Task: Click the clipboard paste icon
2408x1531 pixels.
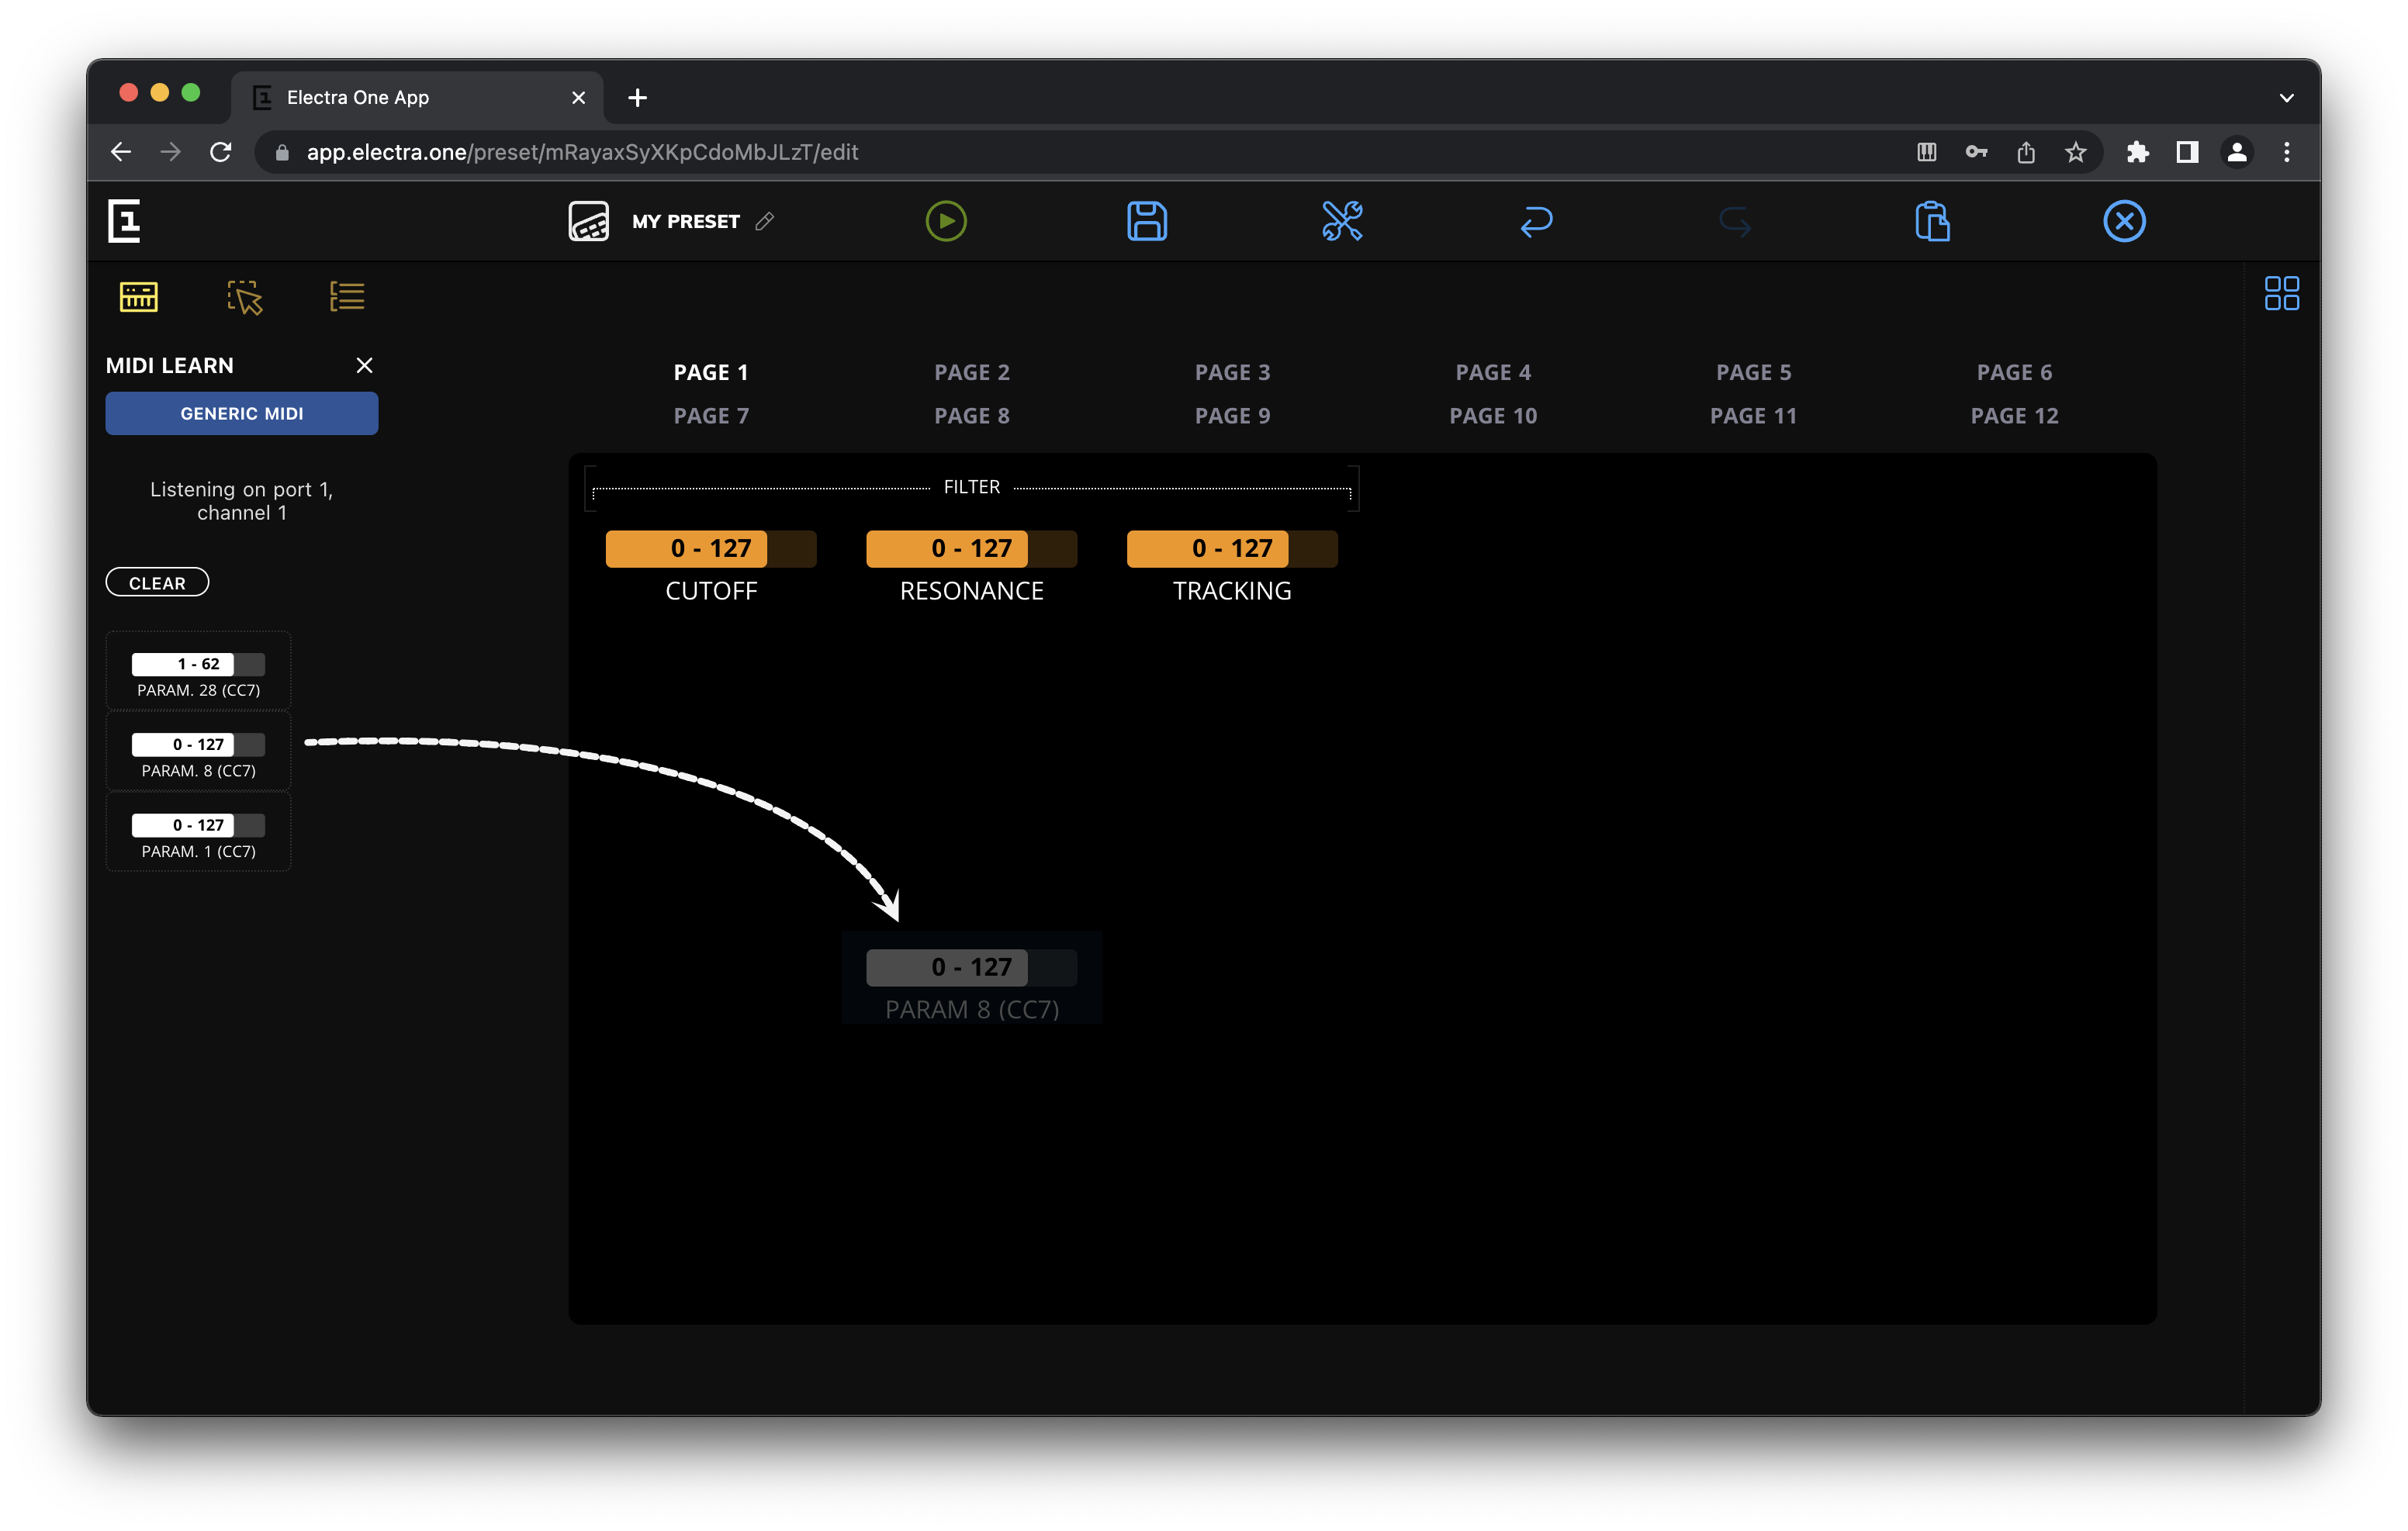Action: point(1931,221)
